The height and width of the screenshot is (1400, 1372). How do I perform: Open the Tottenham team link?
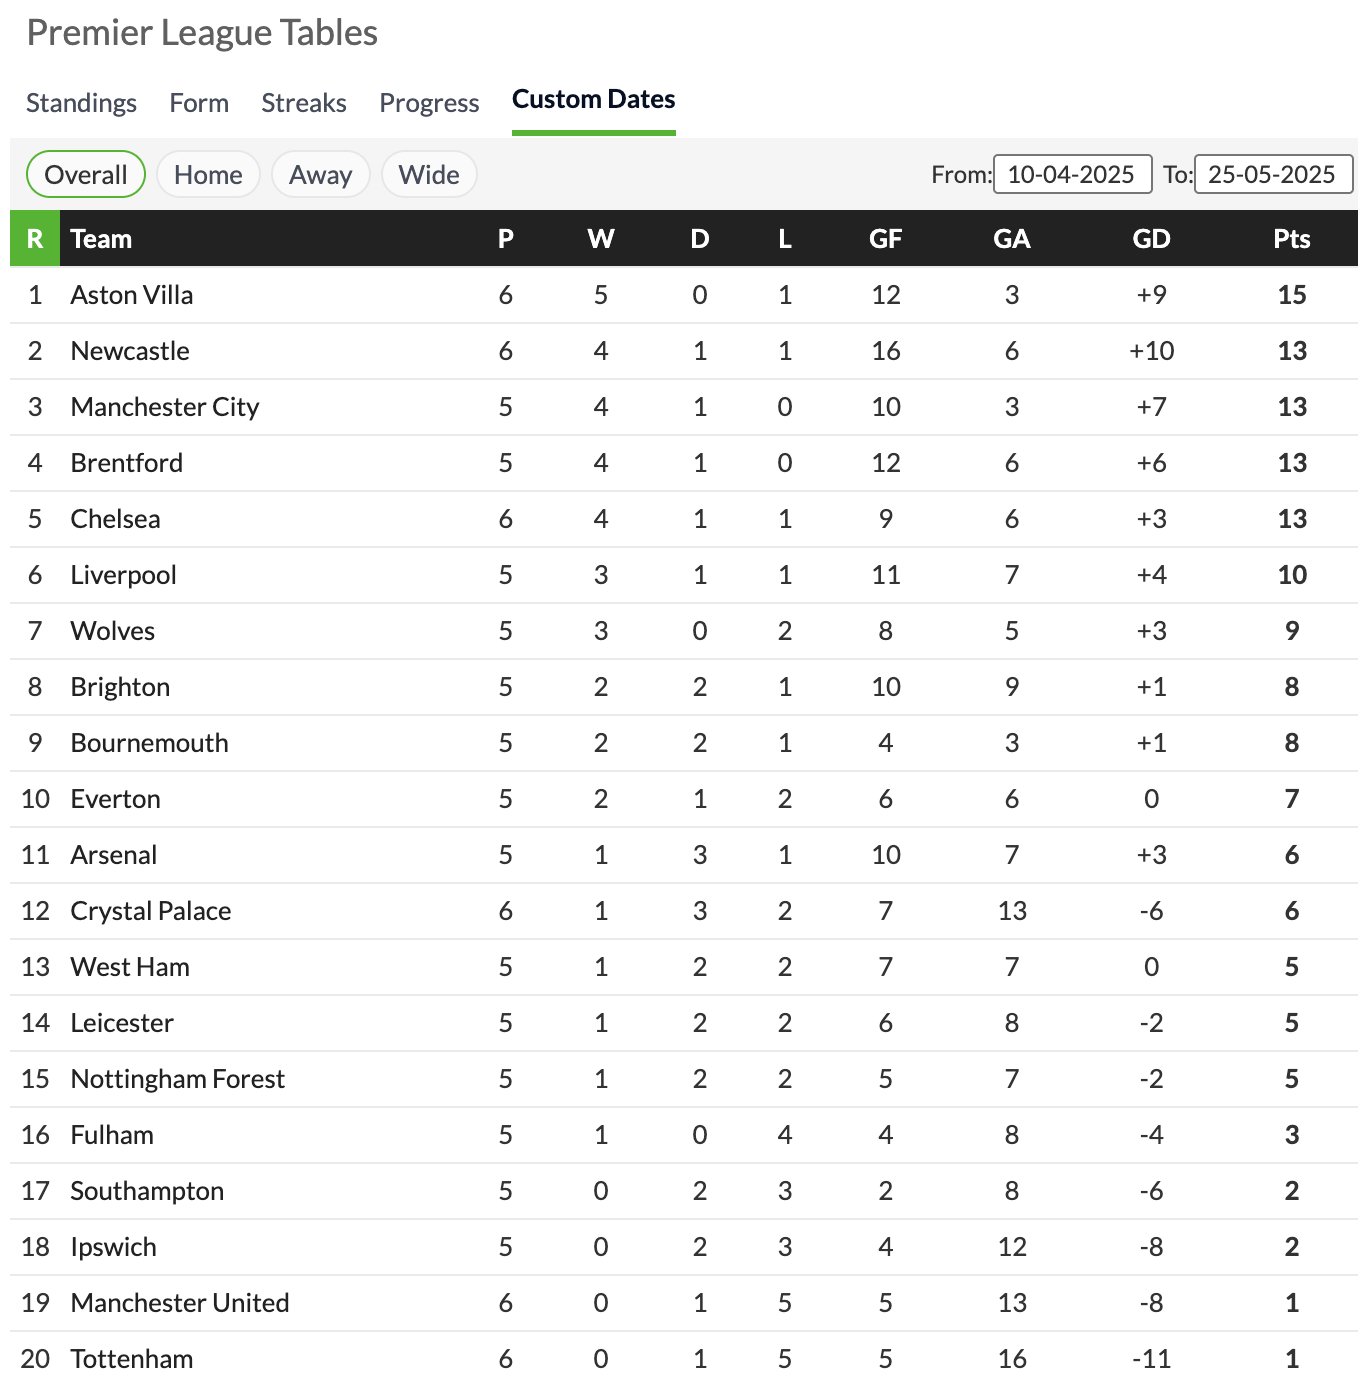(x=132, y=1359)
